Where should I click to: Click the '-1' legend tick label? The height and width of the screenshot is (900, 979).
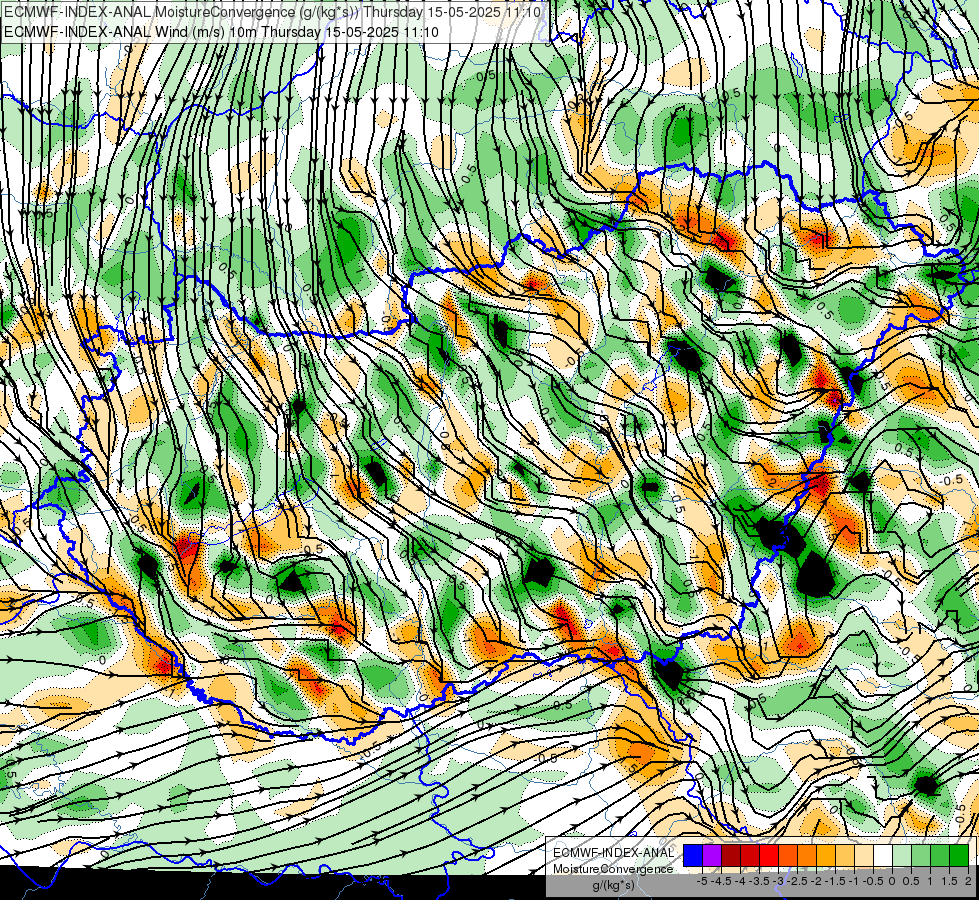pyautogui.click(x=854, y=881)
